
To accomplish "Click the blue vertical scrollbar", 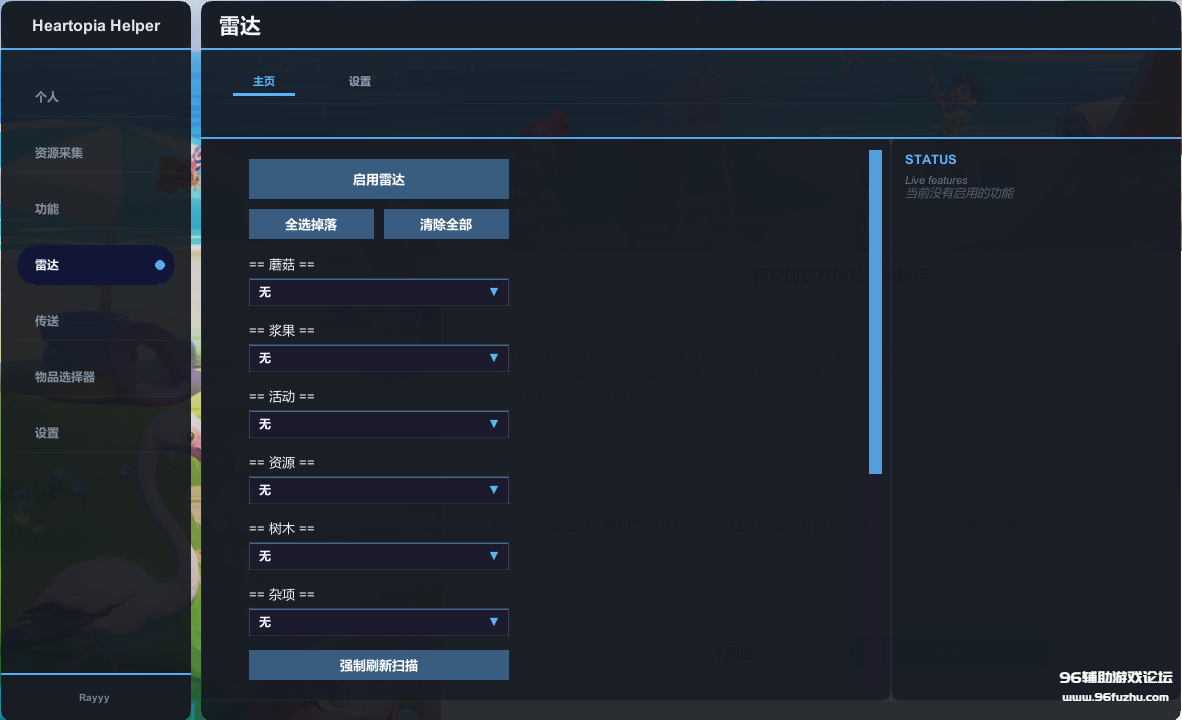I will [x=875, y=311].
